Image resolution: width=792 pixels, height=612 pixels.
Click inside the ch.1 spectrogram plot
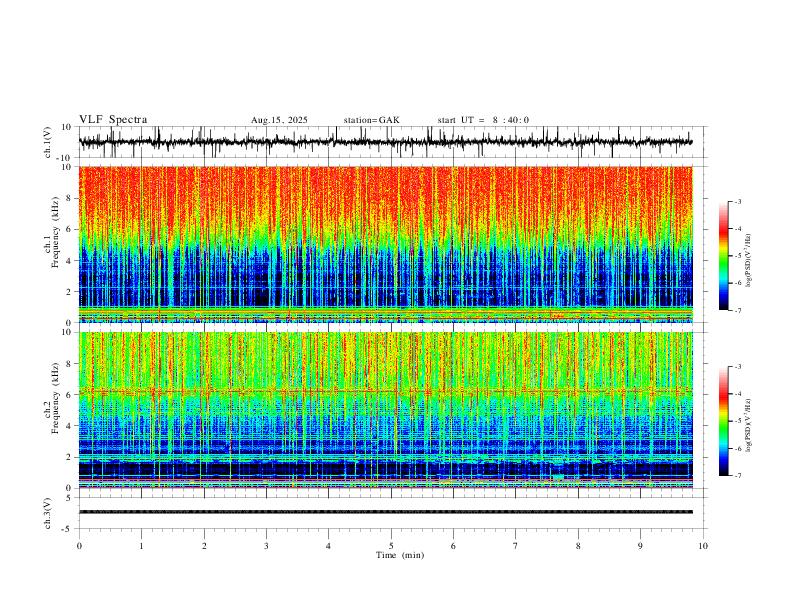385,244
